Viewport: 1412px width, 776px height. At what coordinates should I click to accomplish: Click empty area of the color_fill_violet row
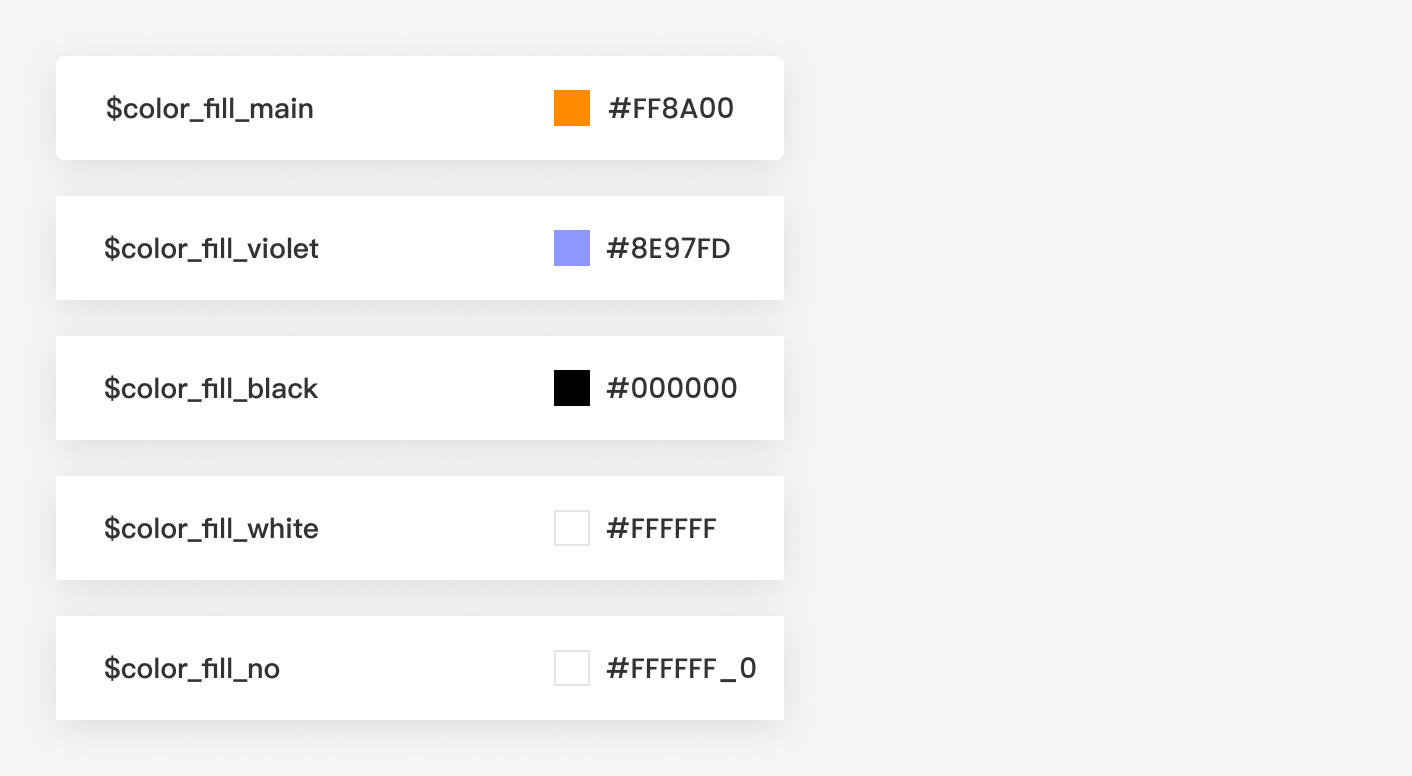pos(435,248)
